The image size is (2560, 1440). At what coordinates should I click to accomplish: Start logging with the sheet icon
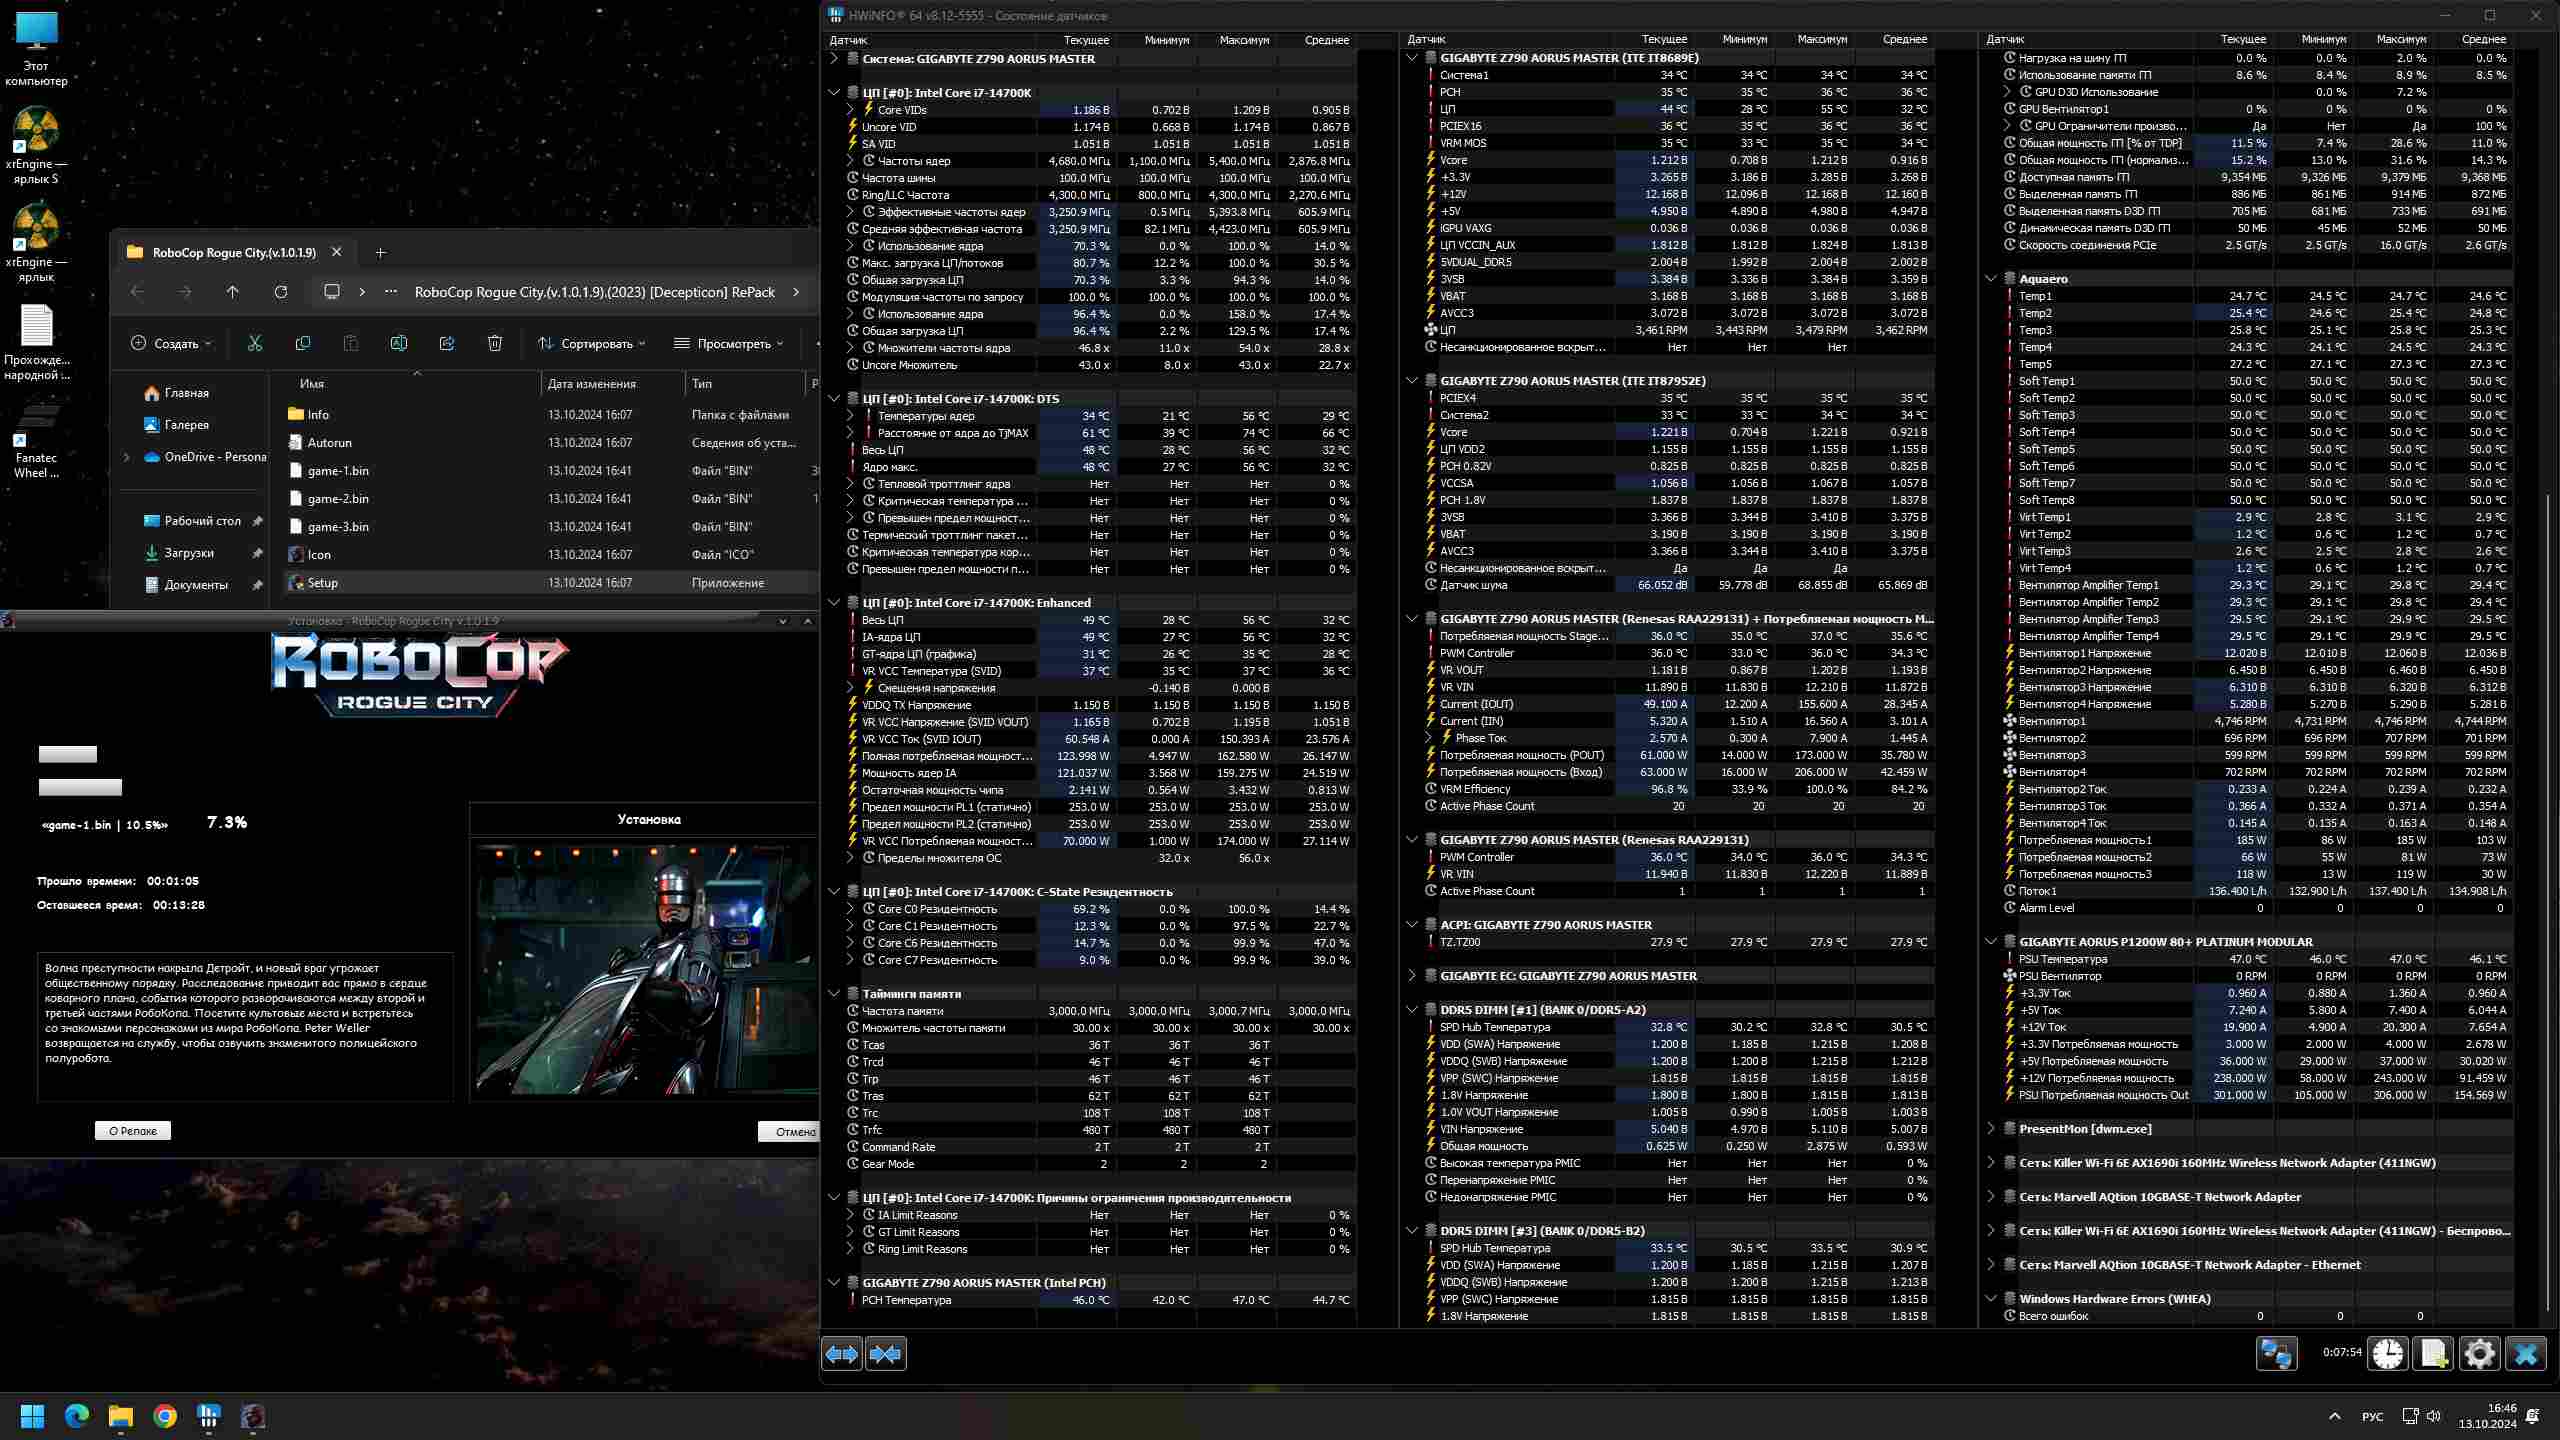click(x=2433, y=1354)
